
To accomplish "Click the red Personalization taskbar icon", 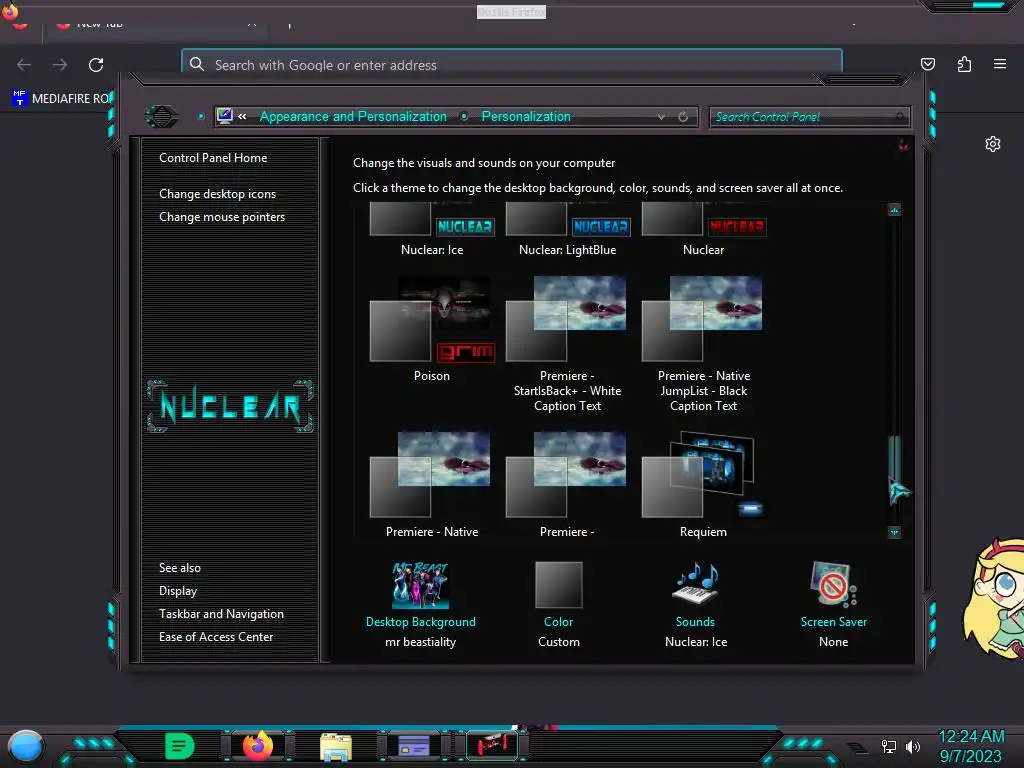I will pos(492,745).
